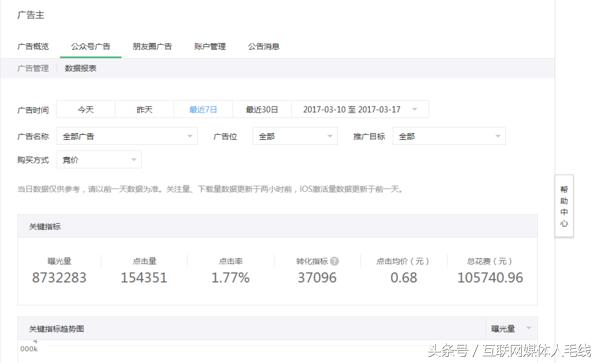Open the 朋友圈广告 tab
600x363 pixels.
(152, 46)
